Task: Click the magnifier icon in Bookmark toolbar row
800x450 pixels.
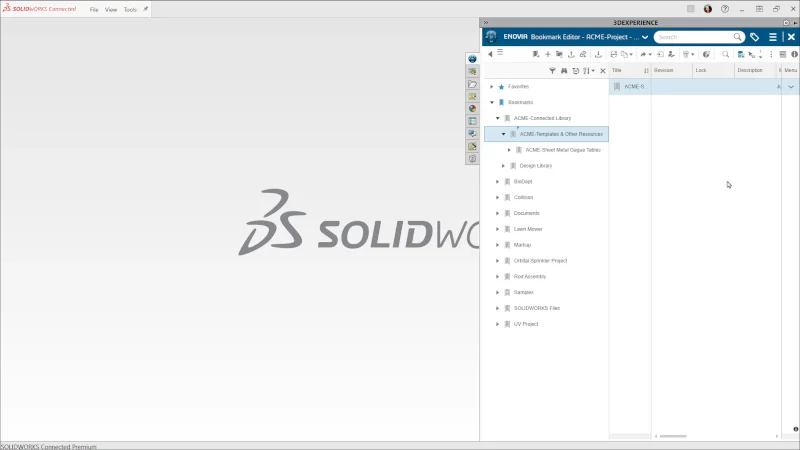Action: (x=726, y=54)
